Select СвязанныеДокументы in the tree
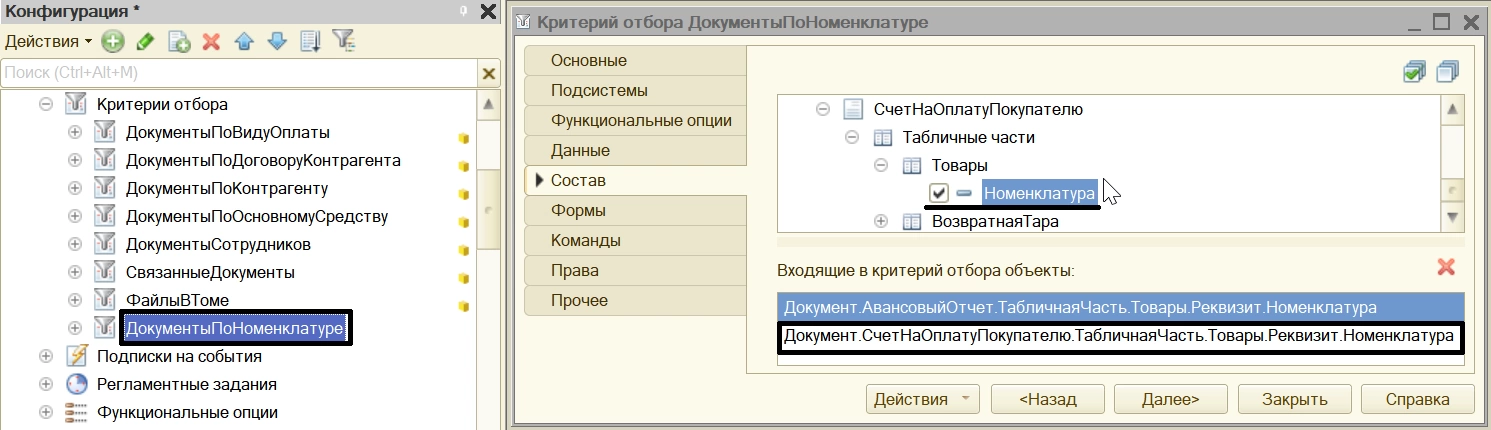 [x=210, y=272]
